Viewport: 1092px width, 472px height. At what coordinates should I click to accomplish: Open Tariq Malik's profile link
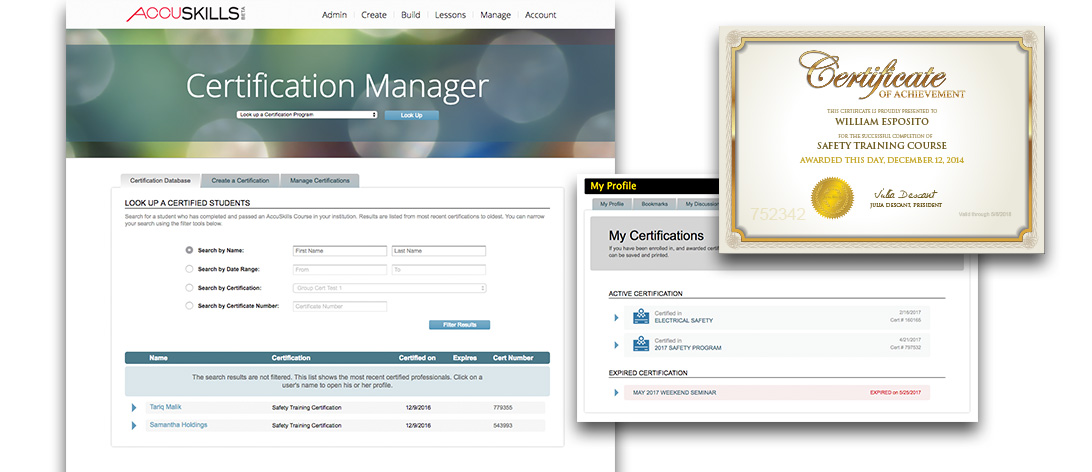[165, 407]
